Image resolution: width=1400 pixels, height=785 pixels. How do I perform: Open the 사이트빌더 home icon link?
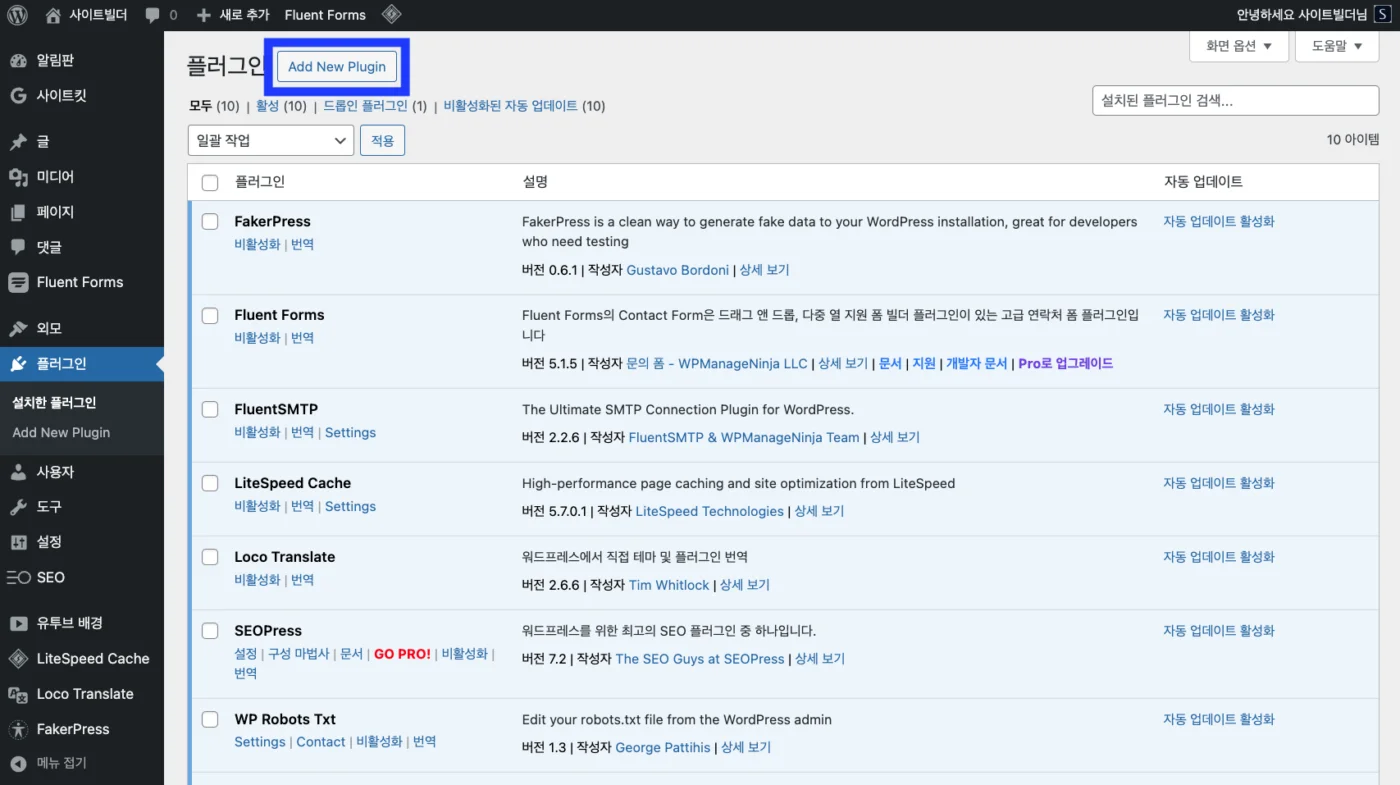(53, 15)
